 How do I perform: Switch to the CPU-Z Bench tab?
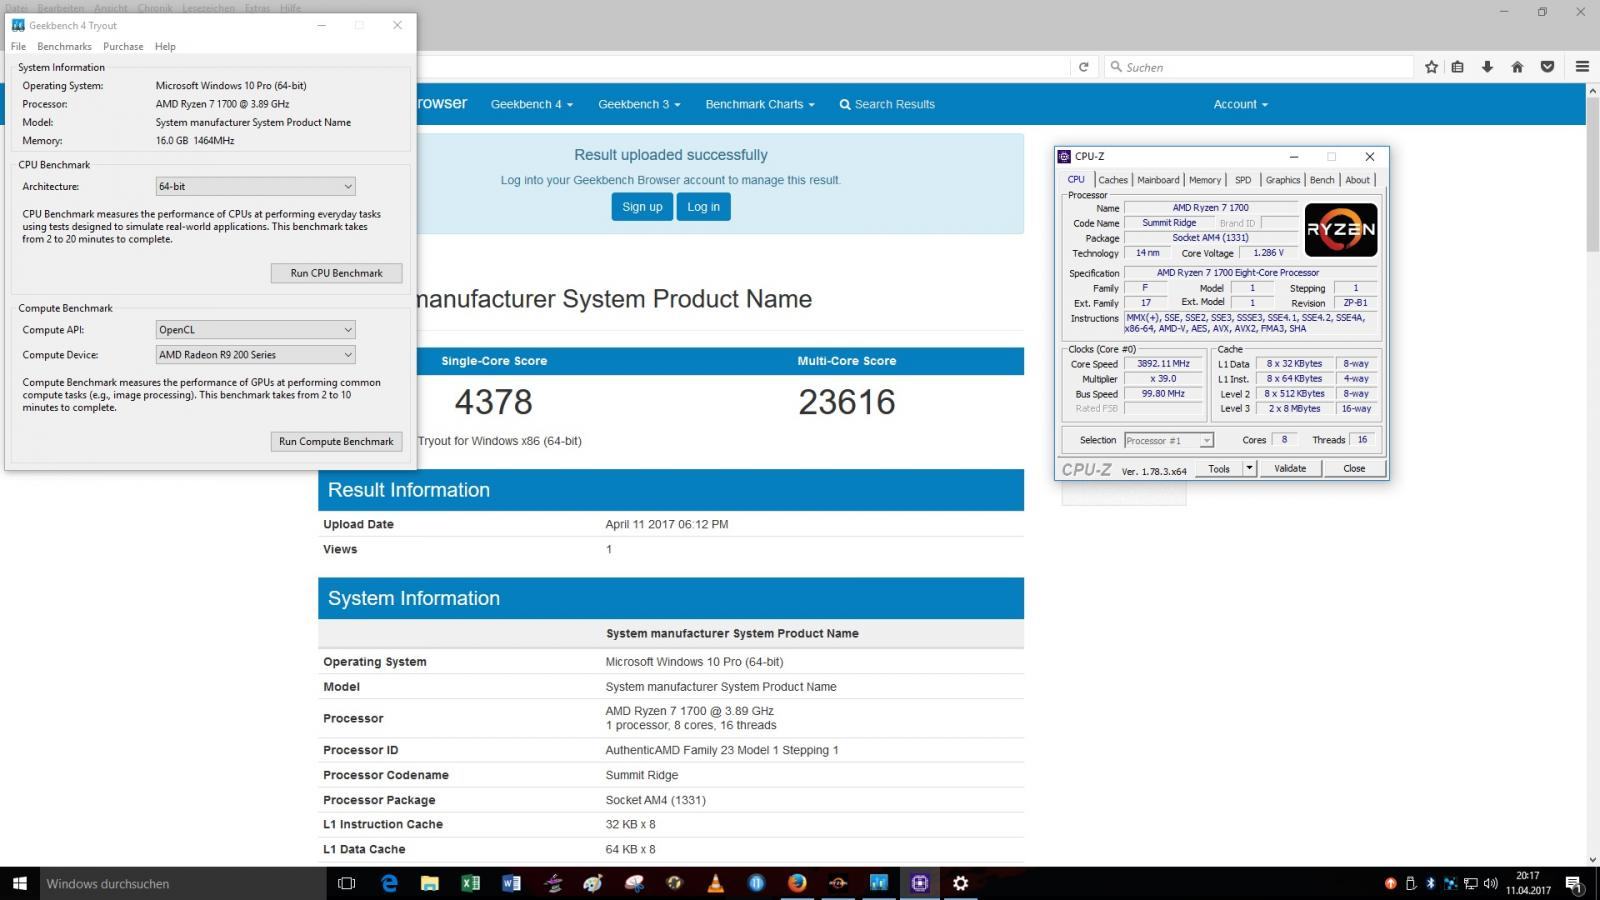tap(1322, 180)
